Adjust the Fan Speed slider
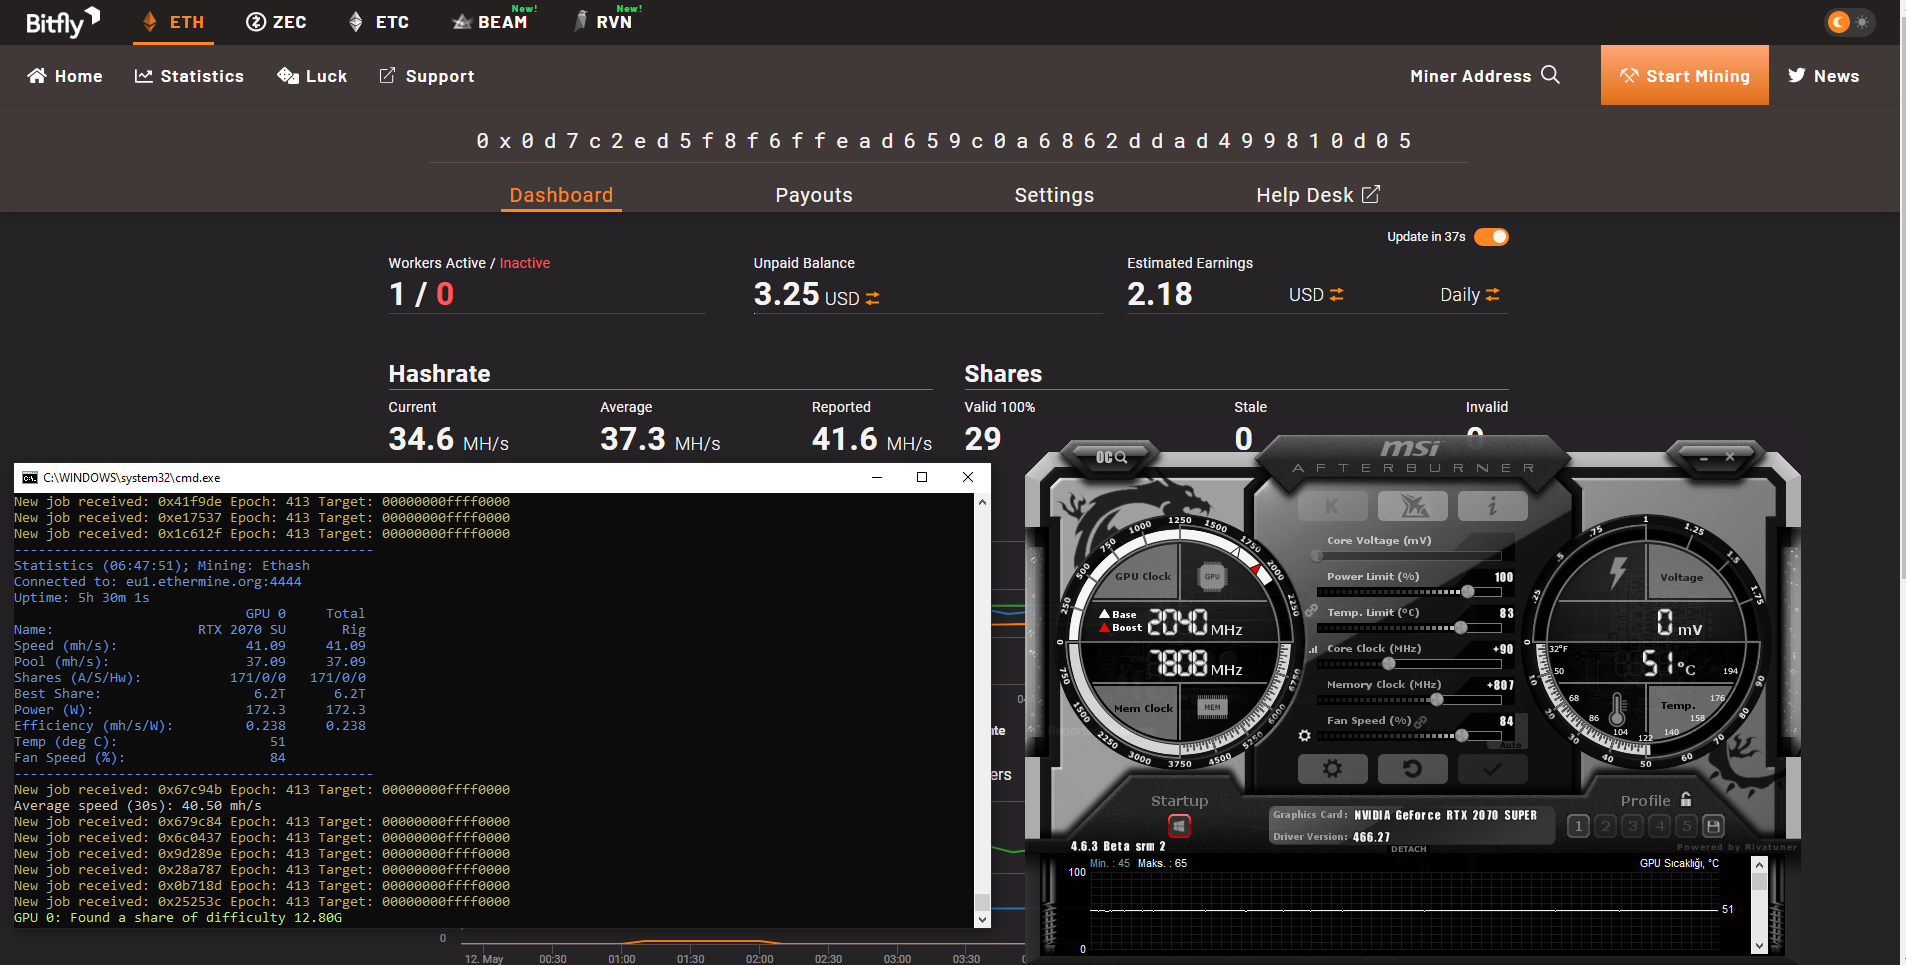The width and height of the screenshot is (1906, 965). (1409, 736)
